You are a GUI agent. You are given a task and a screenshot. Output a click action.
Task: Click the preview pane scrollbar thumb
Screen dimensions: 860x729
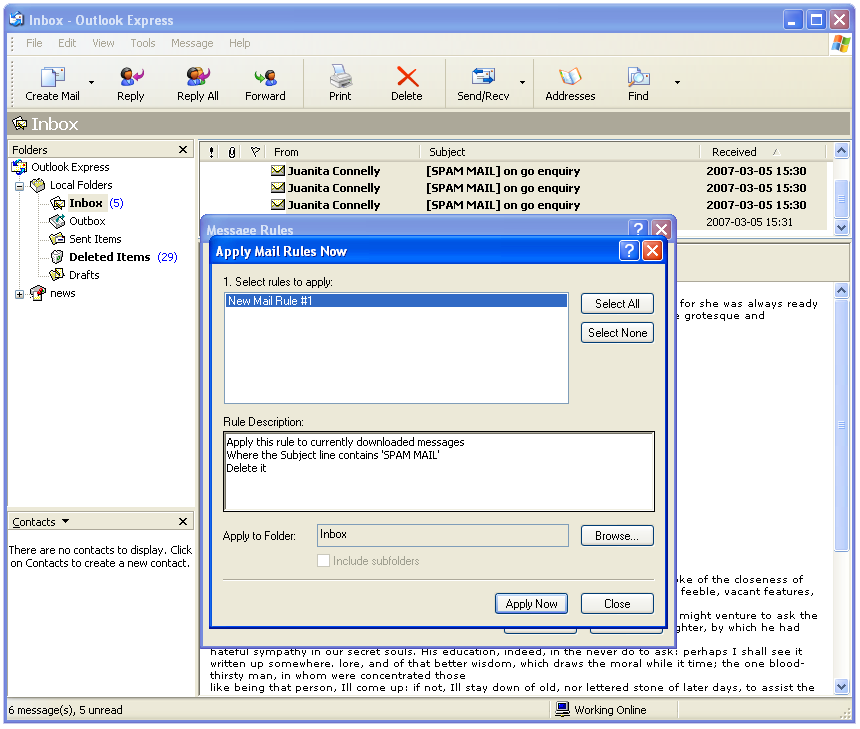coord(841,425)
